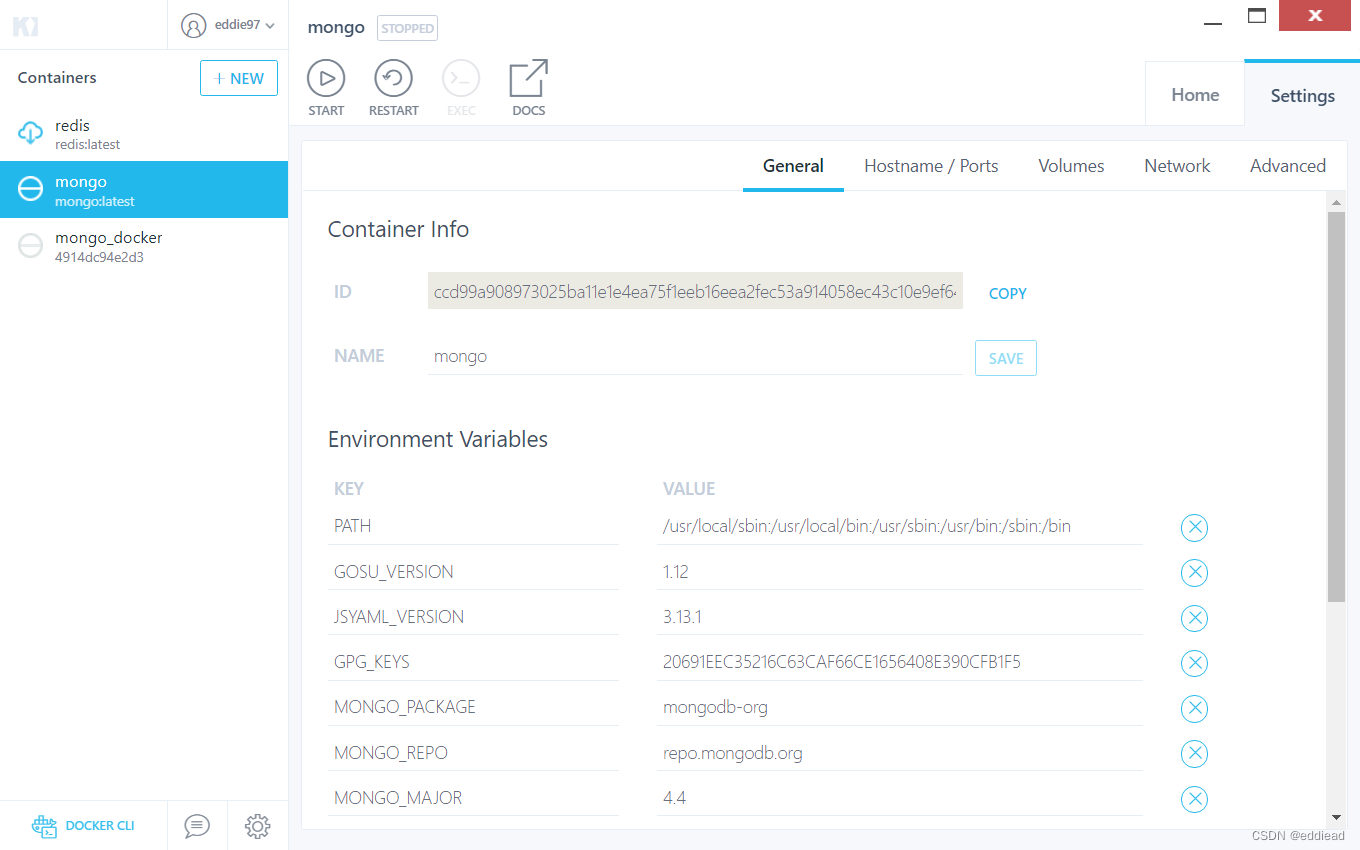The width and height of the screenshot is (1360, 850).
Task: Select the General settings tab
Action: 793,166
